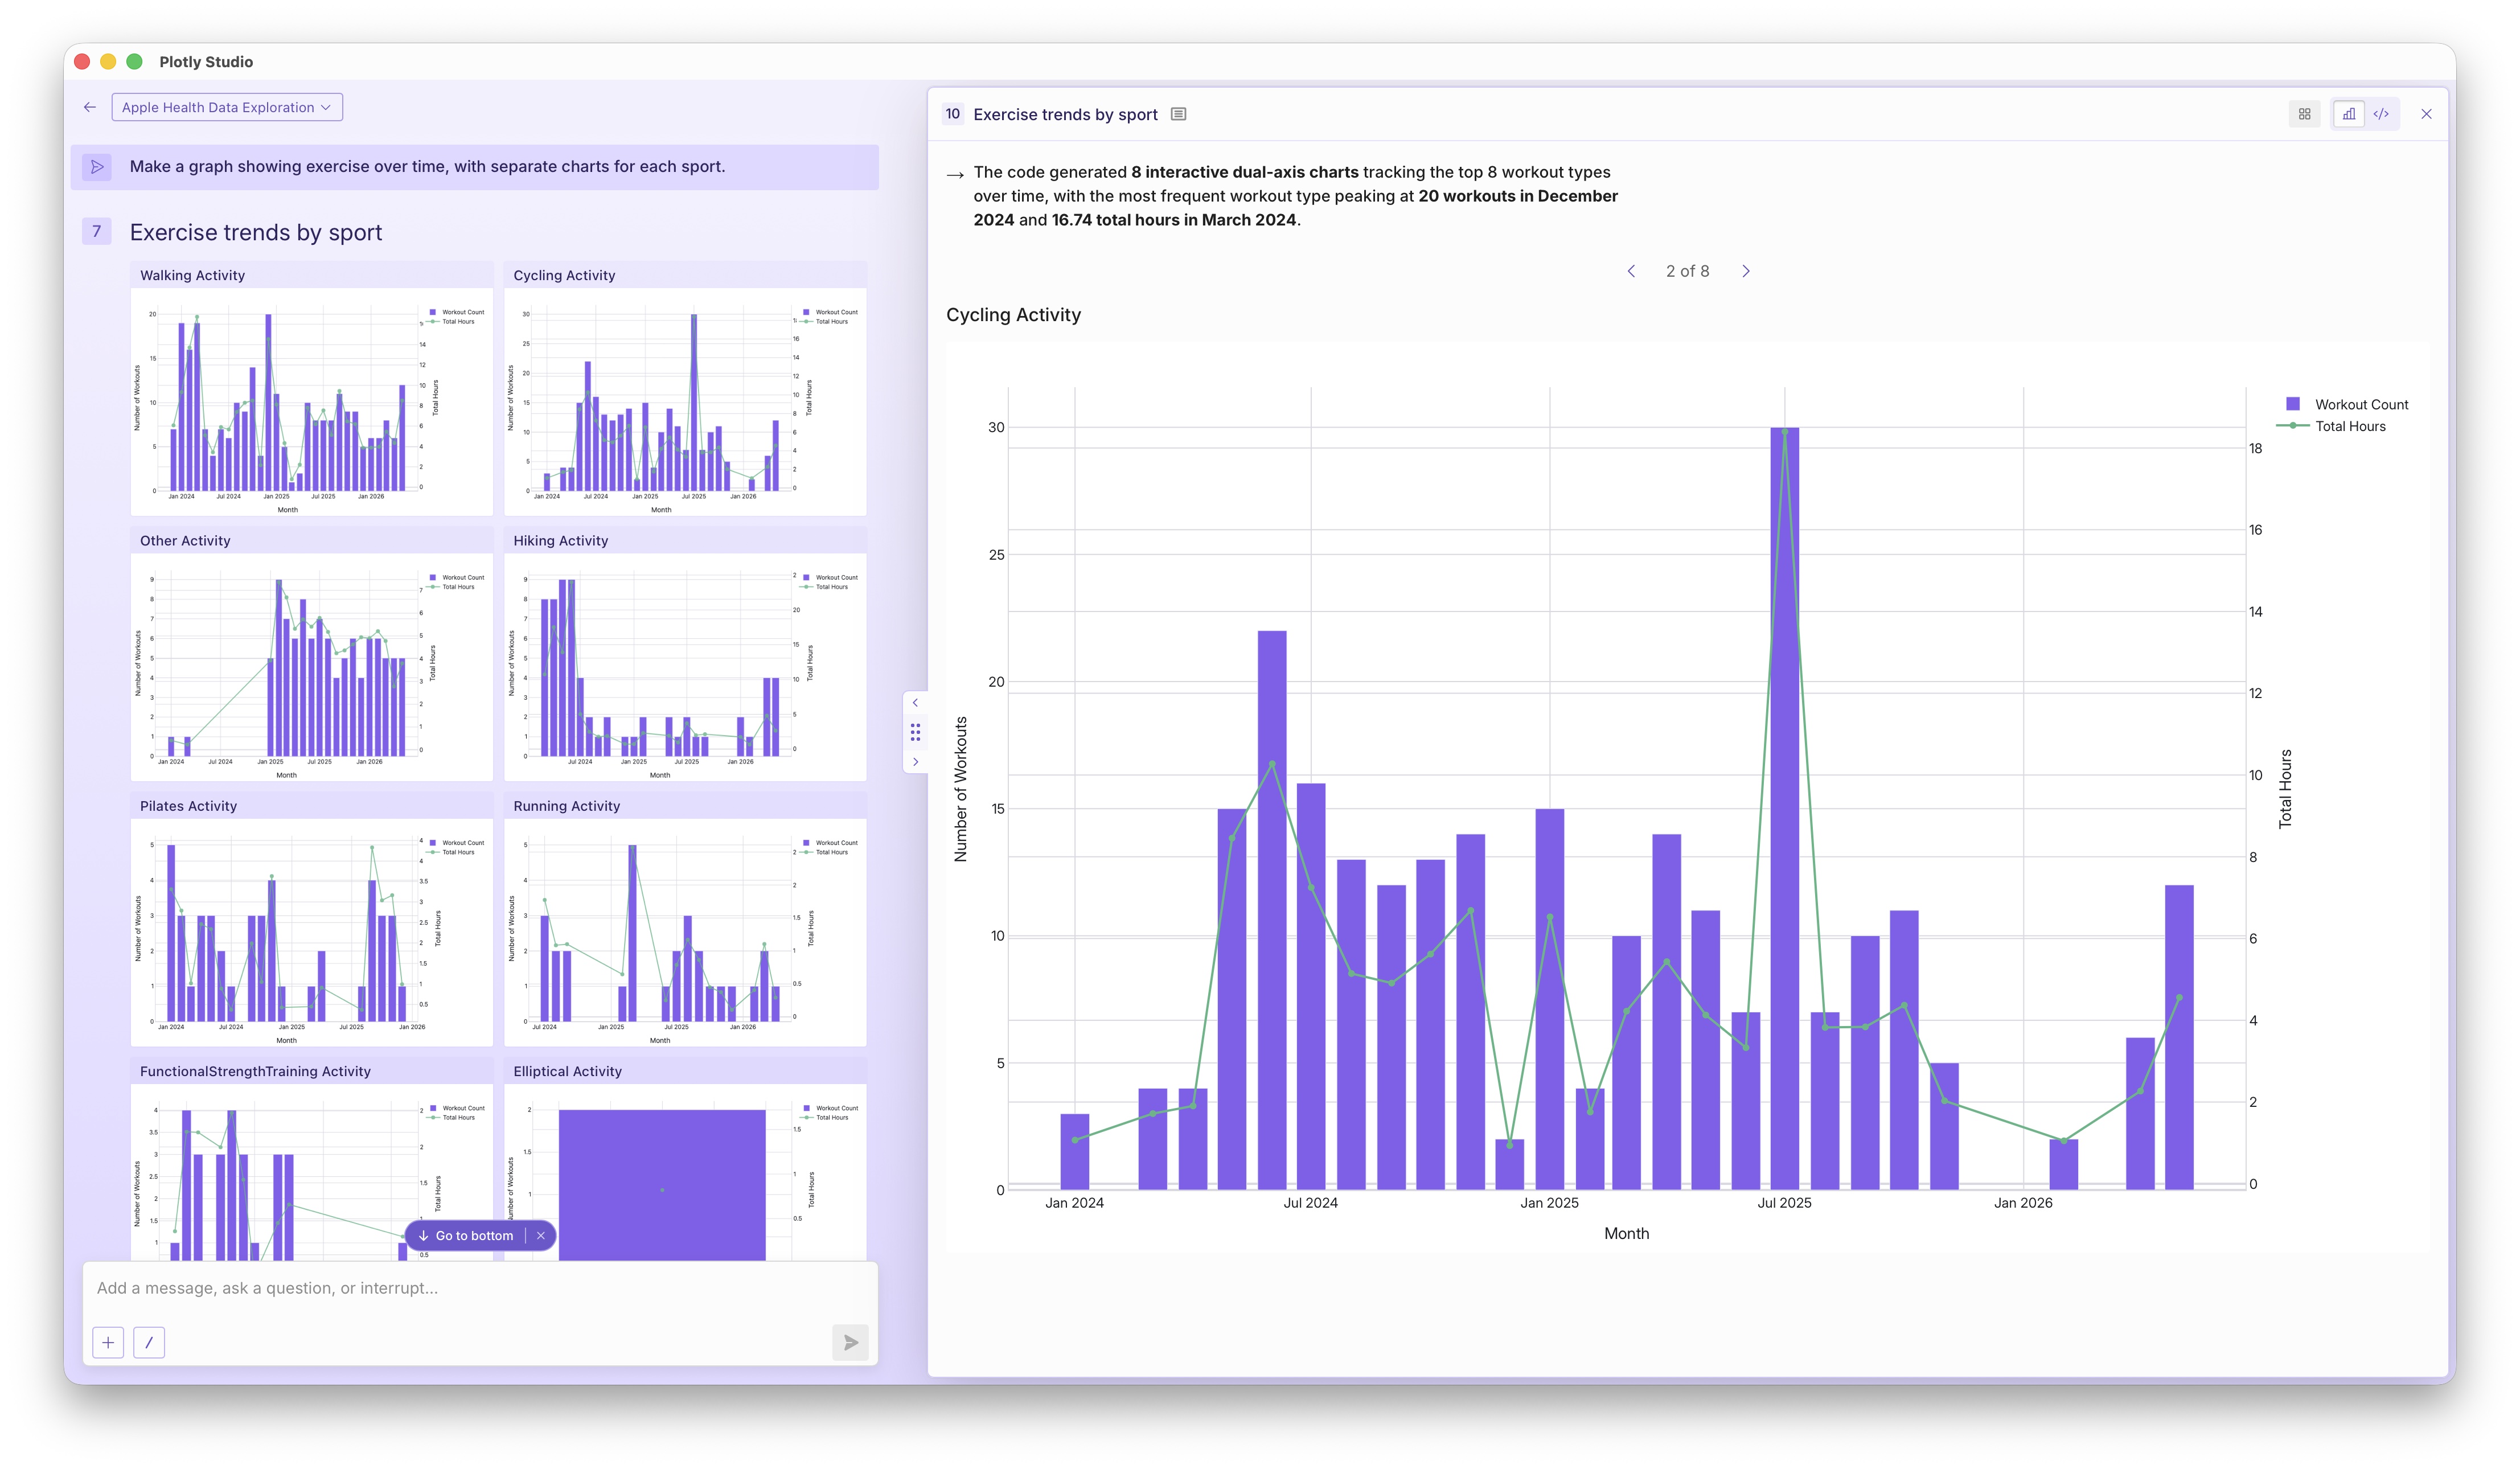Click the '2 of 8' pager text
This screenshot has height=1469, width=2520.
[x=1687, y=271]
